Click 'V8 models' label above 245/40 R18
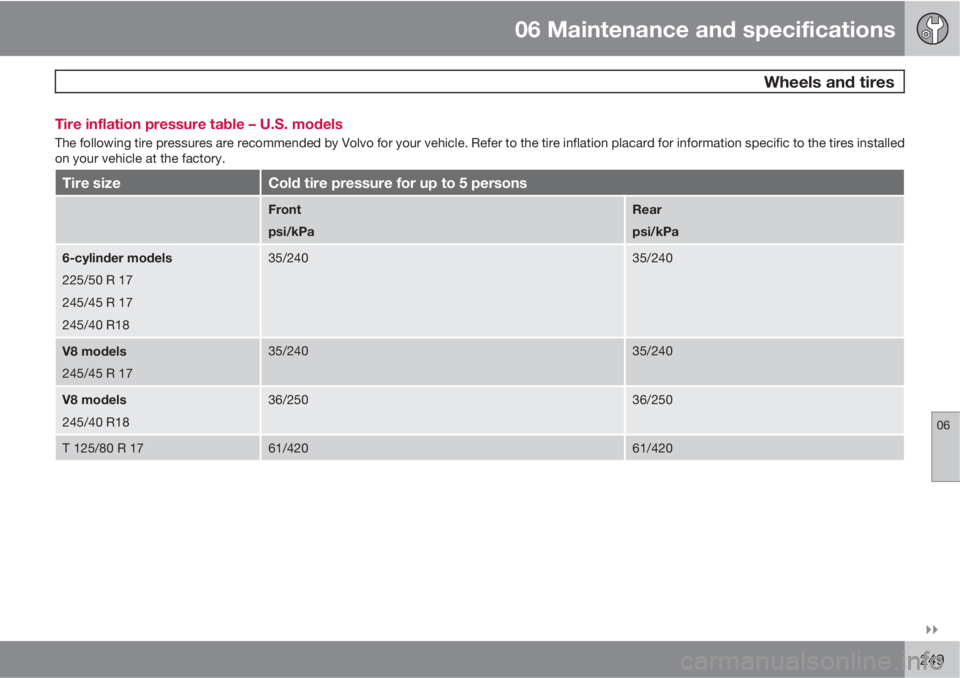 pyautogui.click(x=94, y=400)
